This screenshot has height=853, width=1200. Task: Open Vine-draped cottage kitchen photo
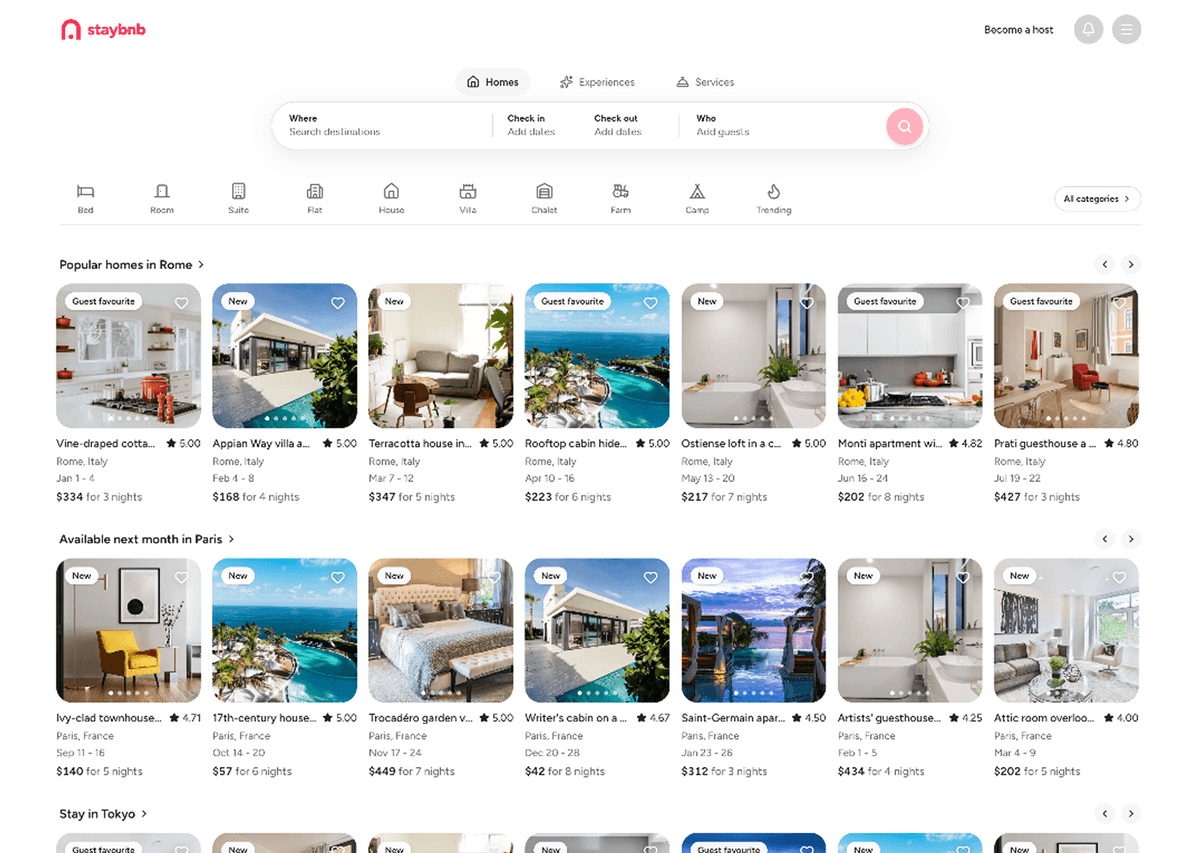128,356
